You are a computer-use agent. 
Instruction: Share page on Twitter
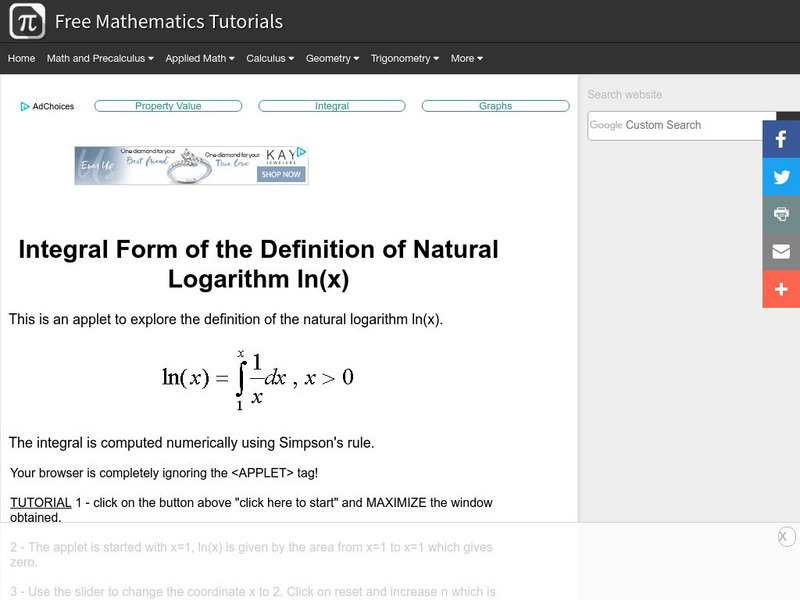coord(781,176)
